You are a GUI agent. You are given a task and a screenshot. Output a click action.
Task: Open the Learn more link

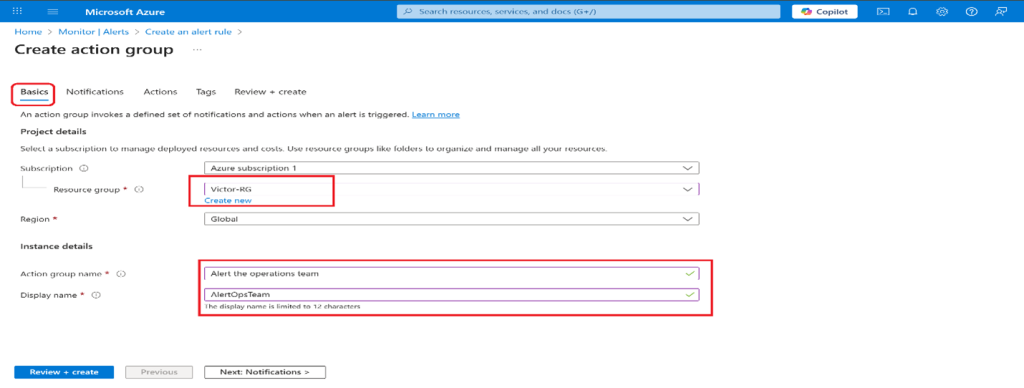(436, 114)
